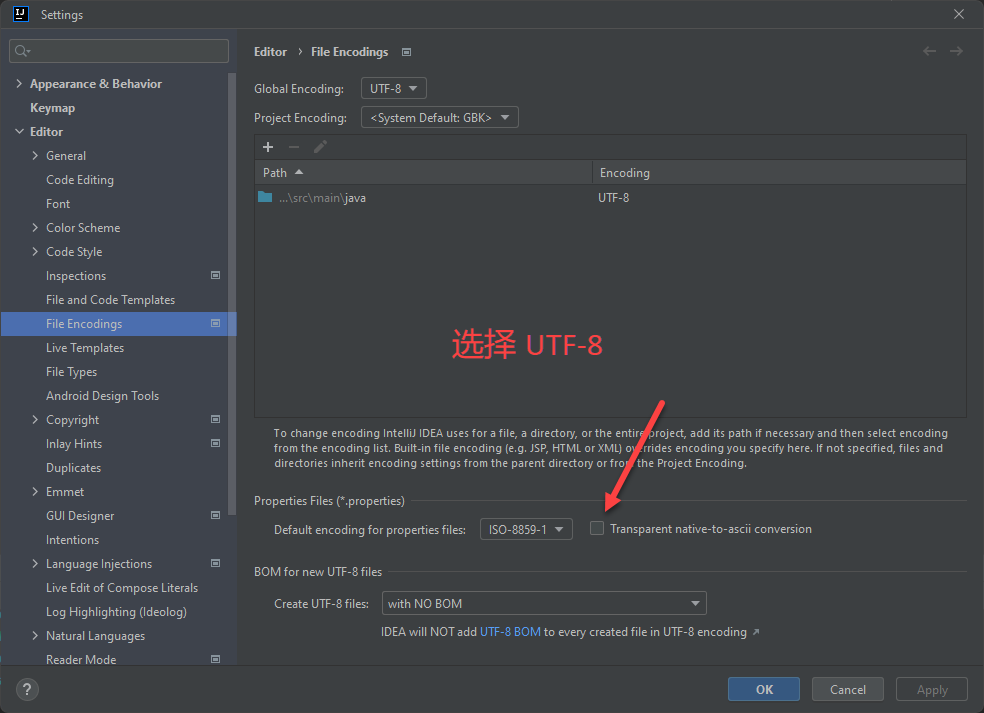
Task: Open the Project Encoding dropdown
Action: click(x=439, y=117)
